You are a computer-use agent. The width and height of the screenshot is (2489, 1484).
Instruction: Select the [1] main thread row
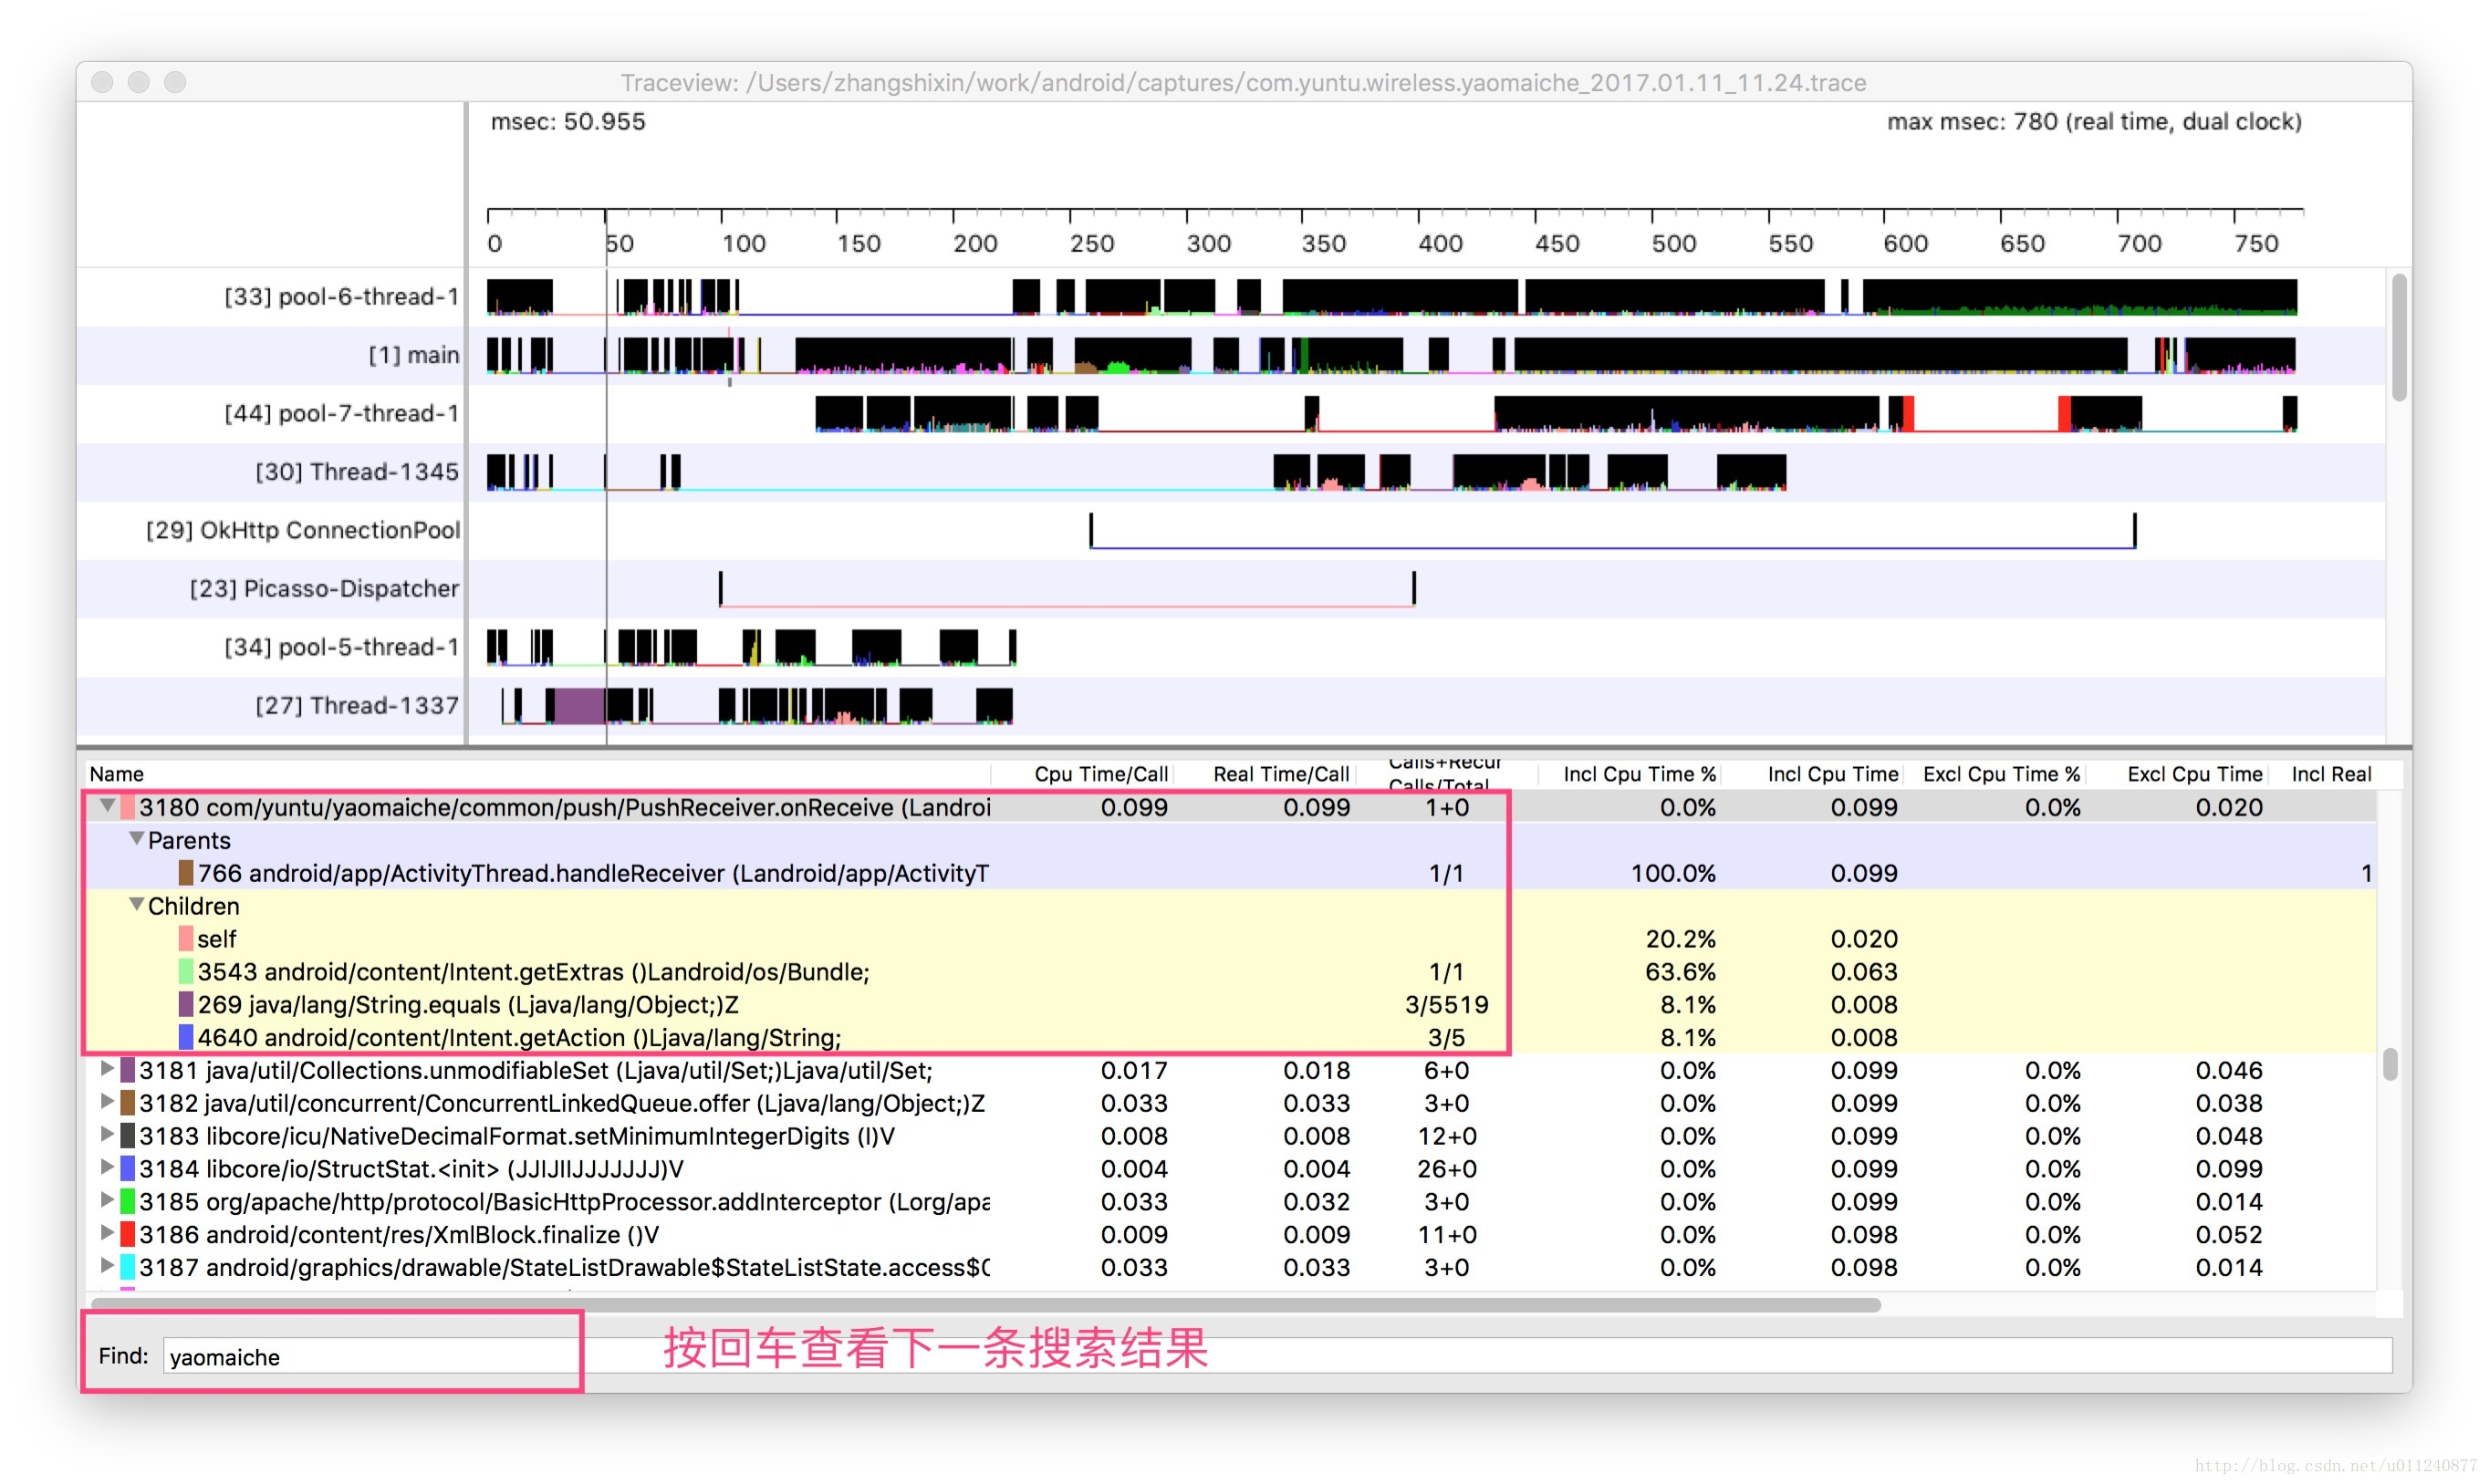(413, 355)
